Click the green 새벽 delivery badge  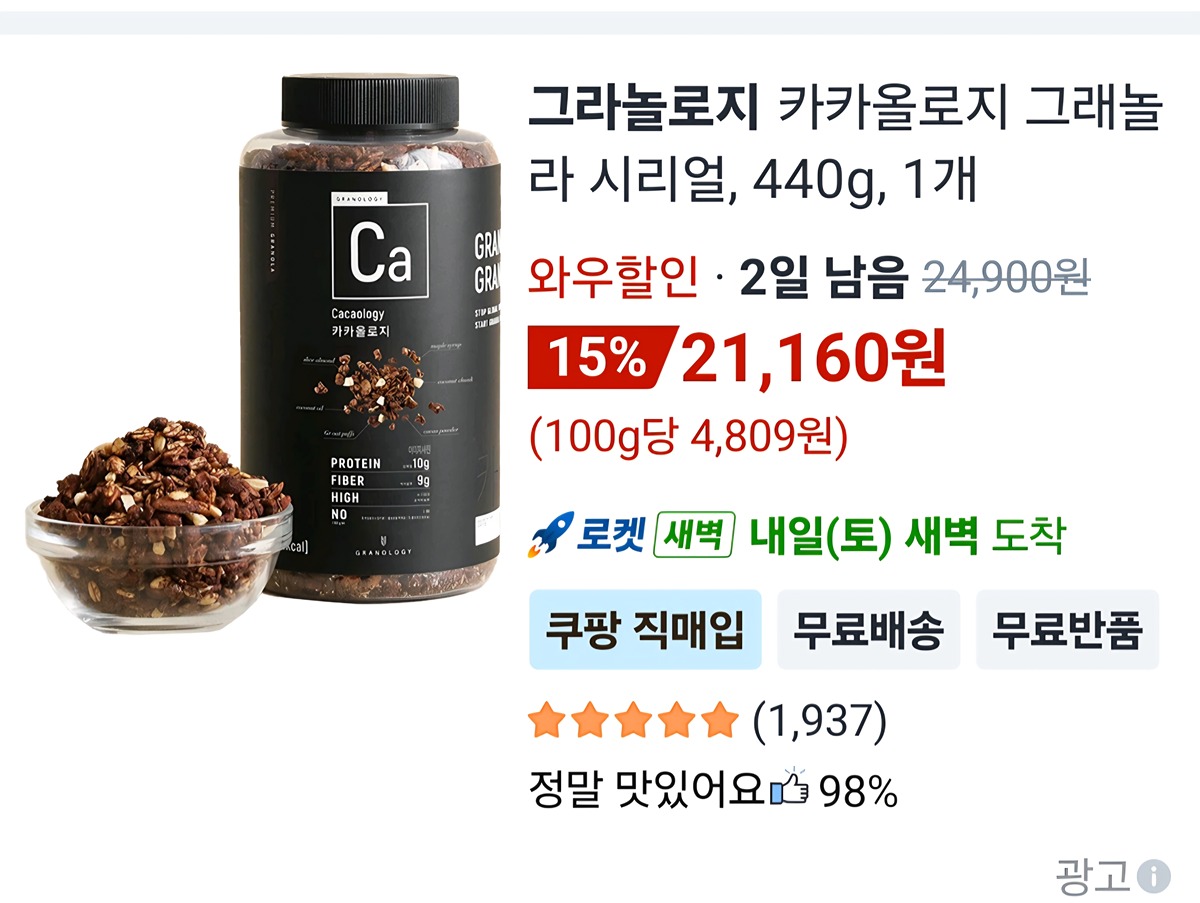[694, 536]
